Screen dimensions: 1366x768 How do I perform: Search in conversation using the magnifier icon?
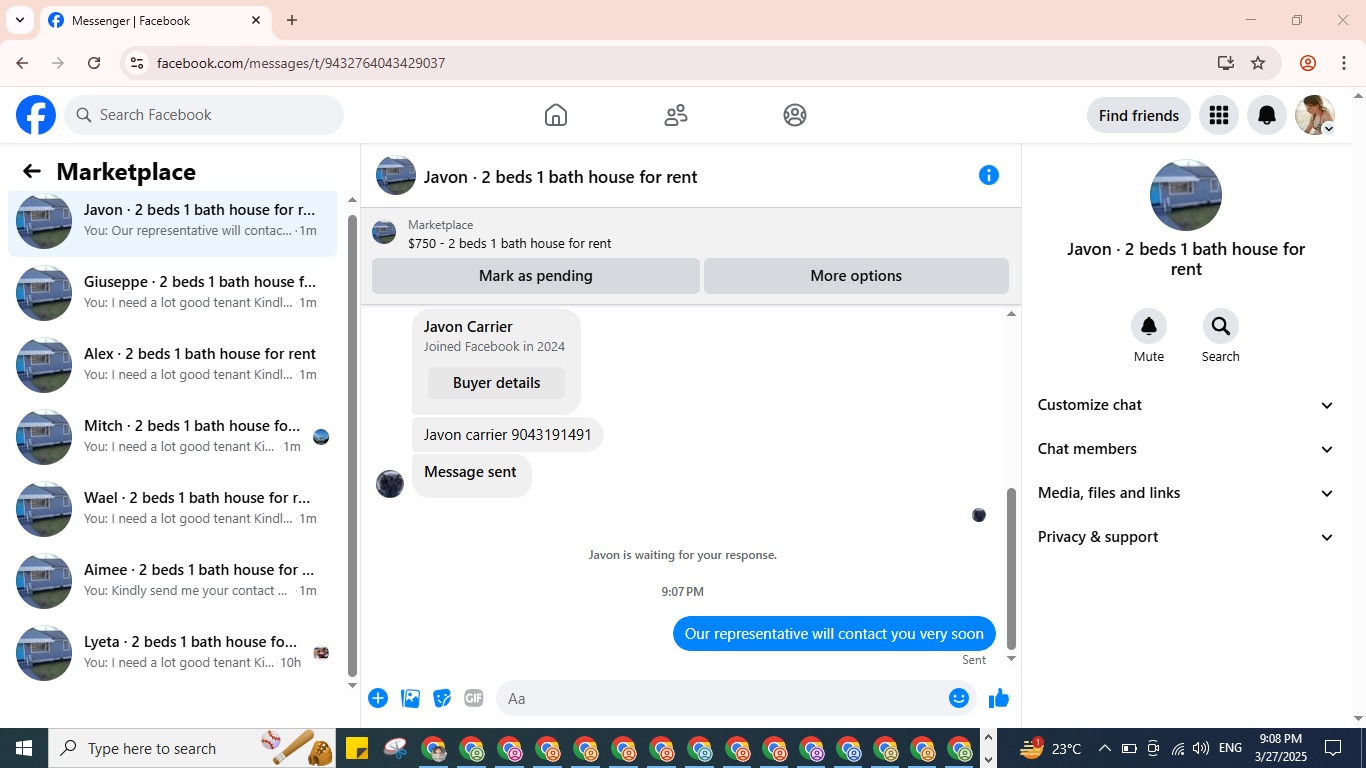tap(1221, 326)
